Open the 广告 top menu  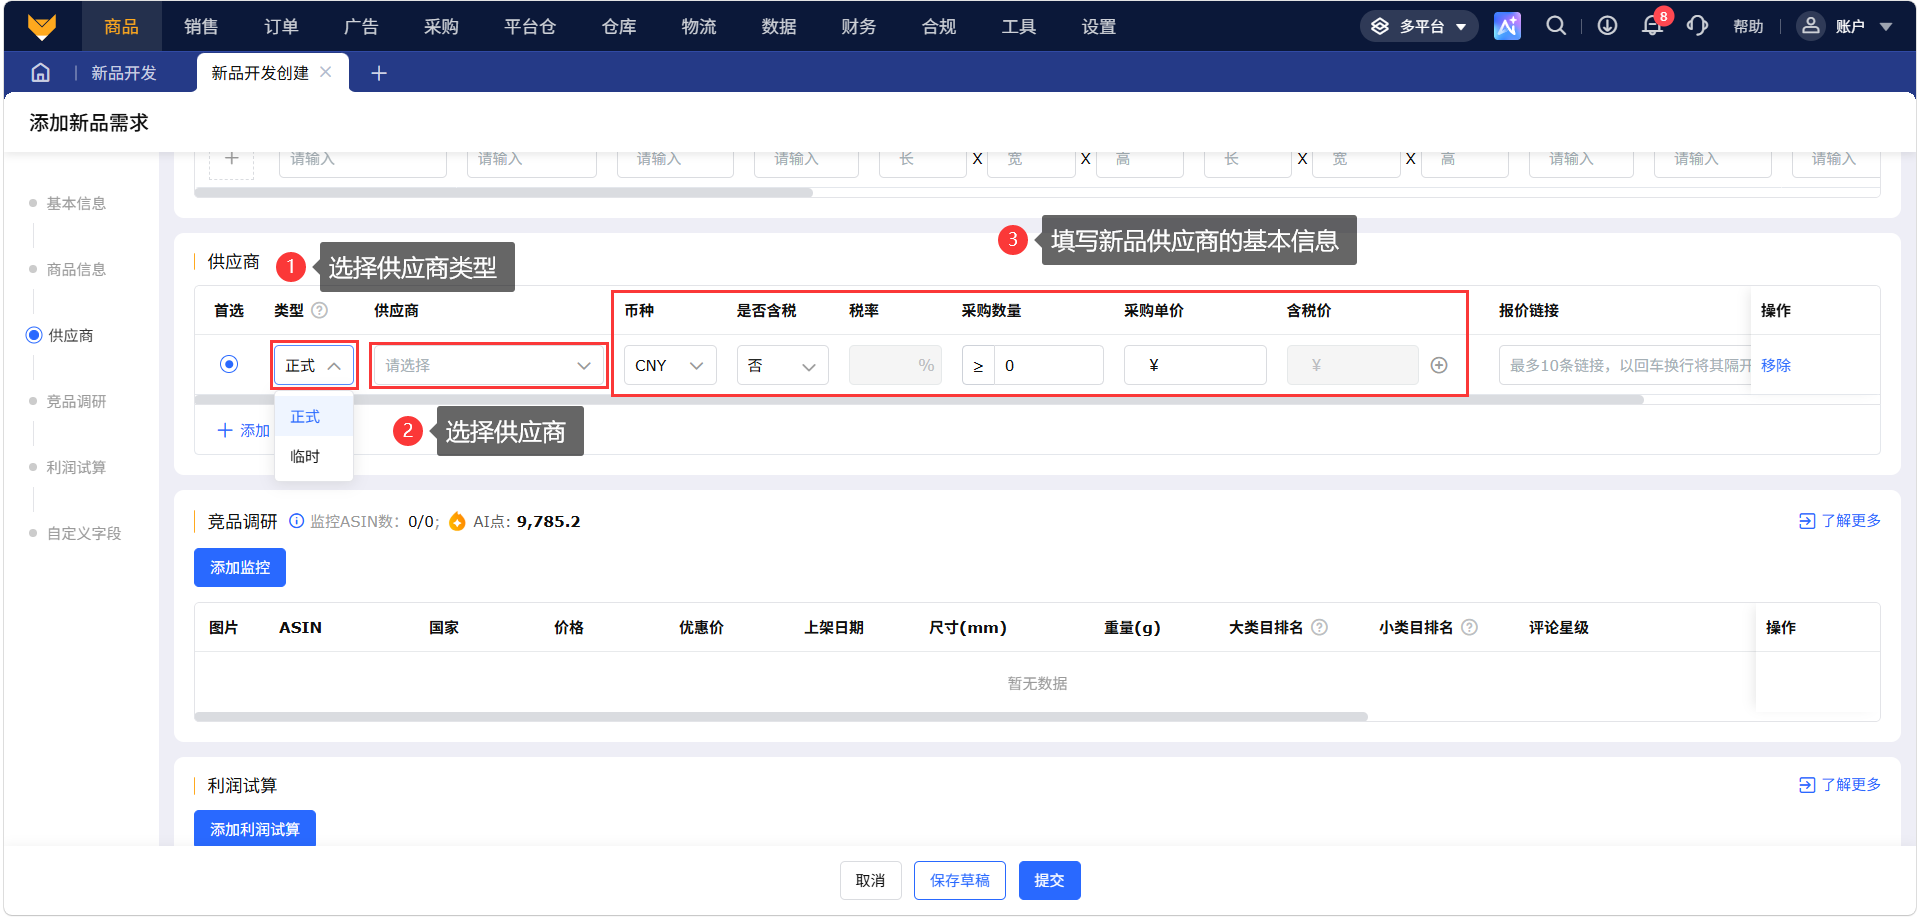(361, 26)
